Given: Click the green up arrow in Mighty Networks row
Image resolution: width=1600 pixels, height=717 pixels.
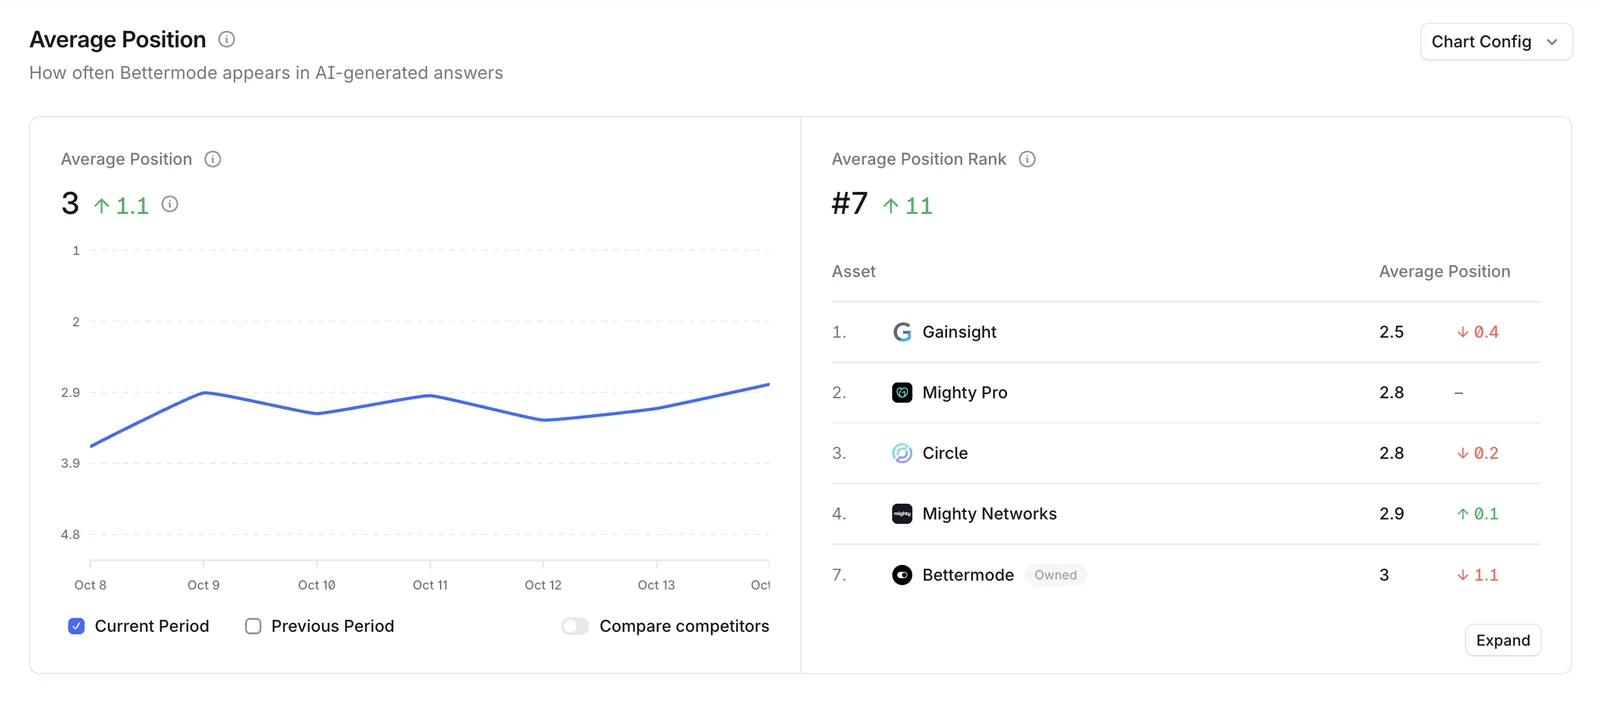Looking at the screenshot, I should point(1463,514).
